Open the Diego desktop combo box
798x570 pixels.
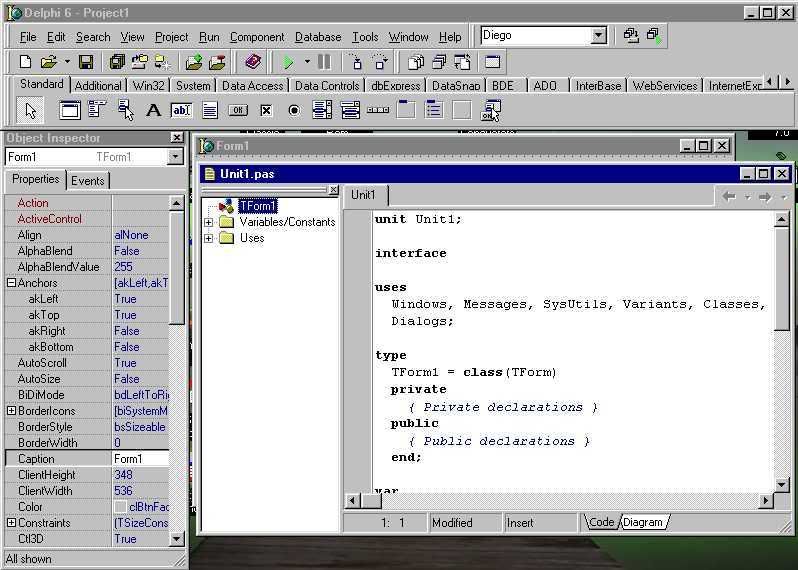click(x=598, y=36)
